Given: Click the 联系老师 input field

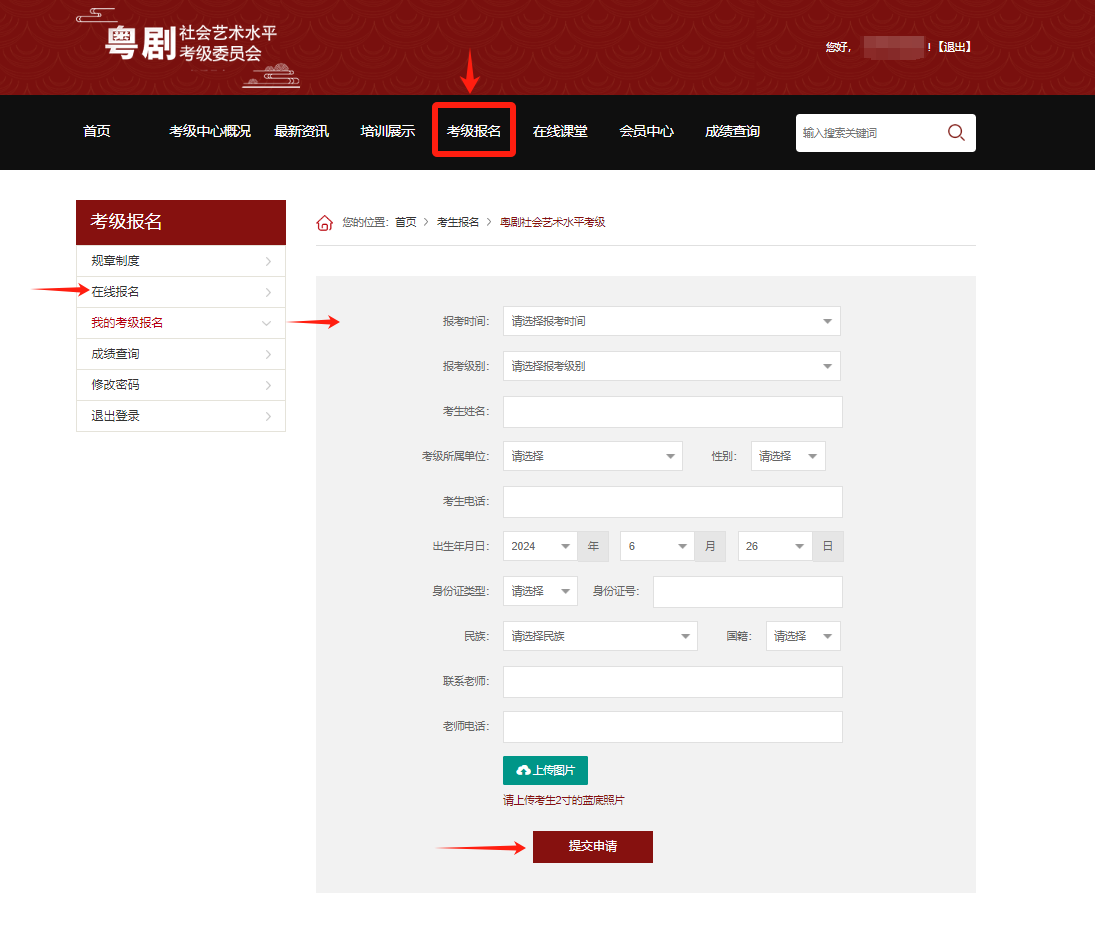Looking at the screenshot, I should pyautogui.click(x=673, y=682).
